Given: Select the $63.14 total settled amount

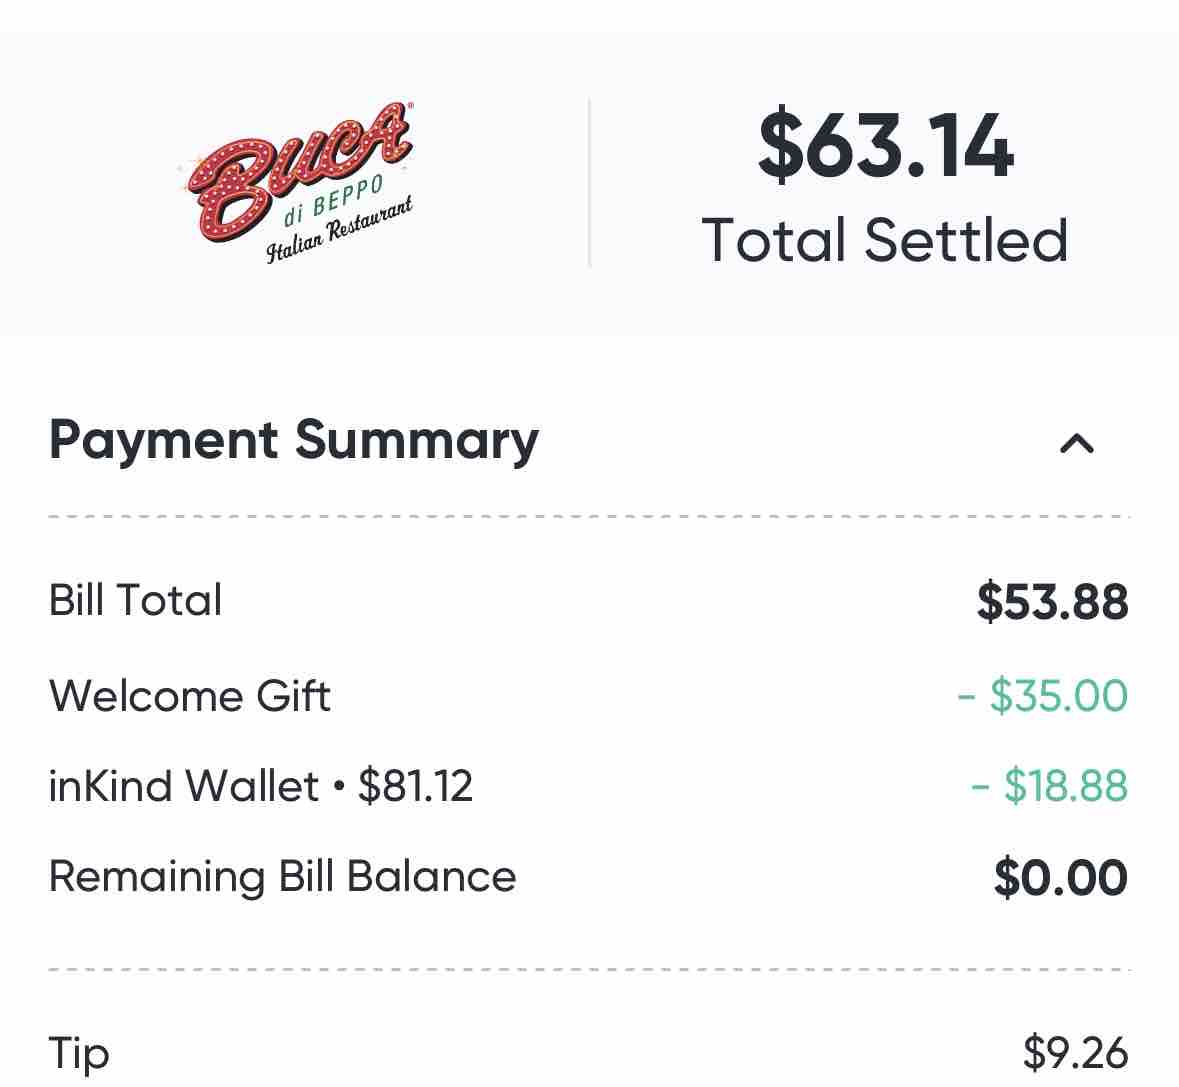Looking at the screenshot, I should [x=885, y=147].
